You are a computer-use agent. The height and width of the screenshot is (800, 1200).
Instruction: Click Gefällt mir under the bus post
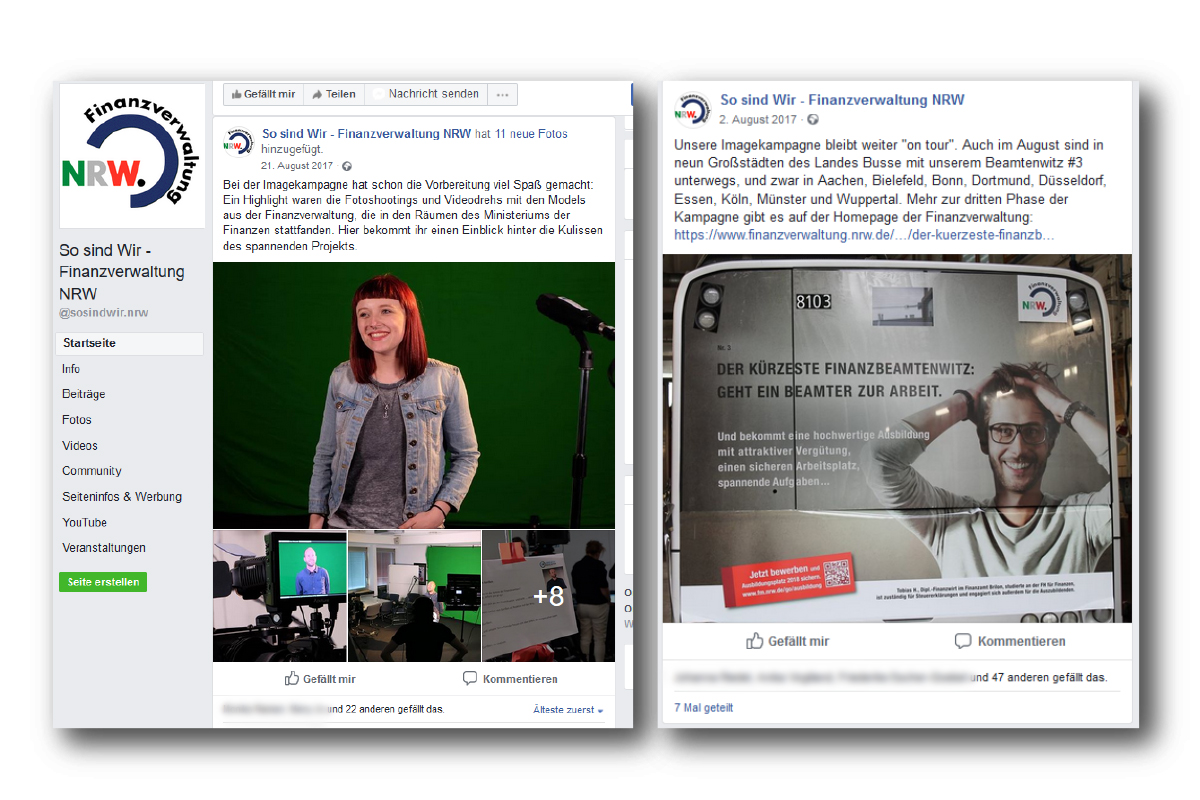click(788, 641)
